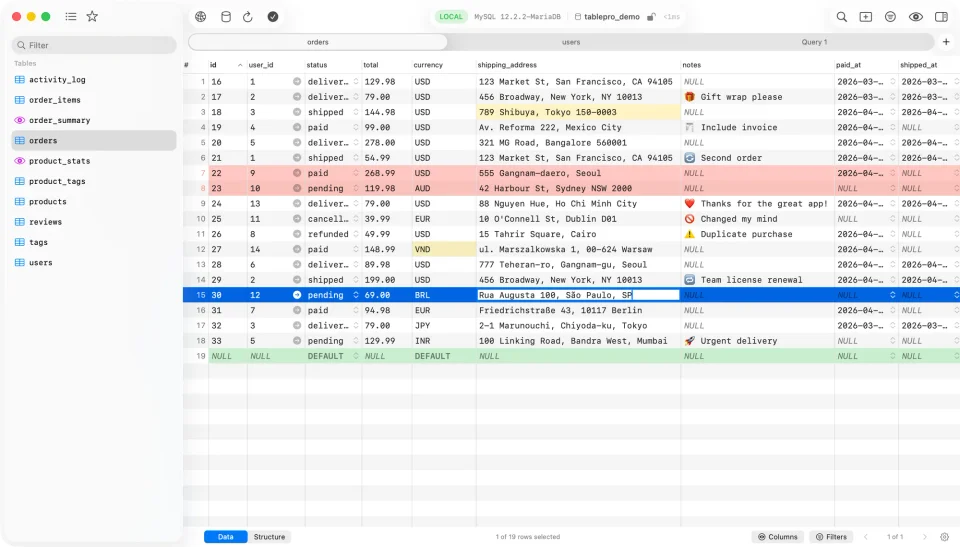Select the 'Gift wrap please' notes cell
This screenshot has width=960, height=547.
tap(757, 97)
